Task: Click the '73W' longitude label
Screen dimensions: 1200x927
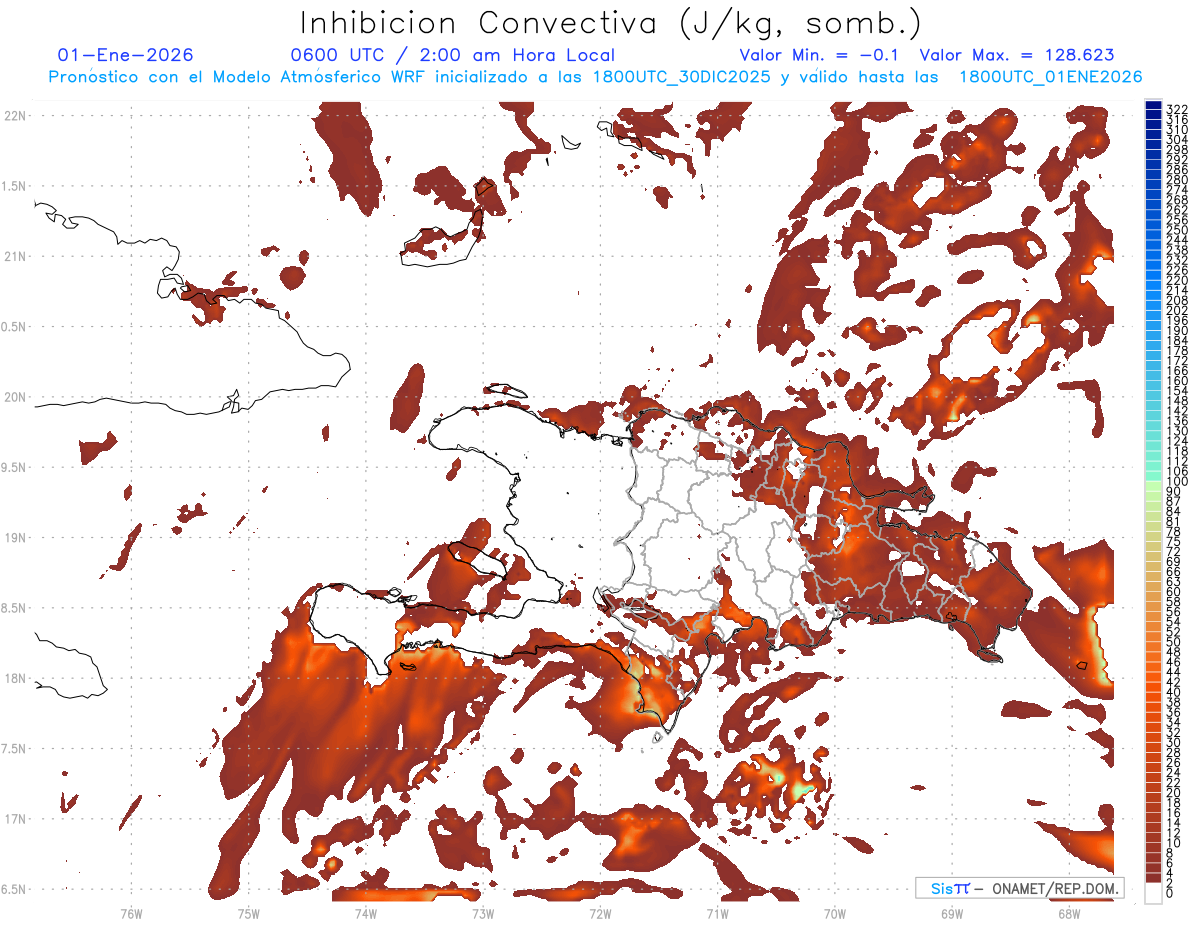Action: click(483, 913)
